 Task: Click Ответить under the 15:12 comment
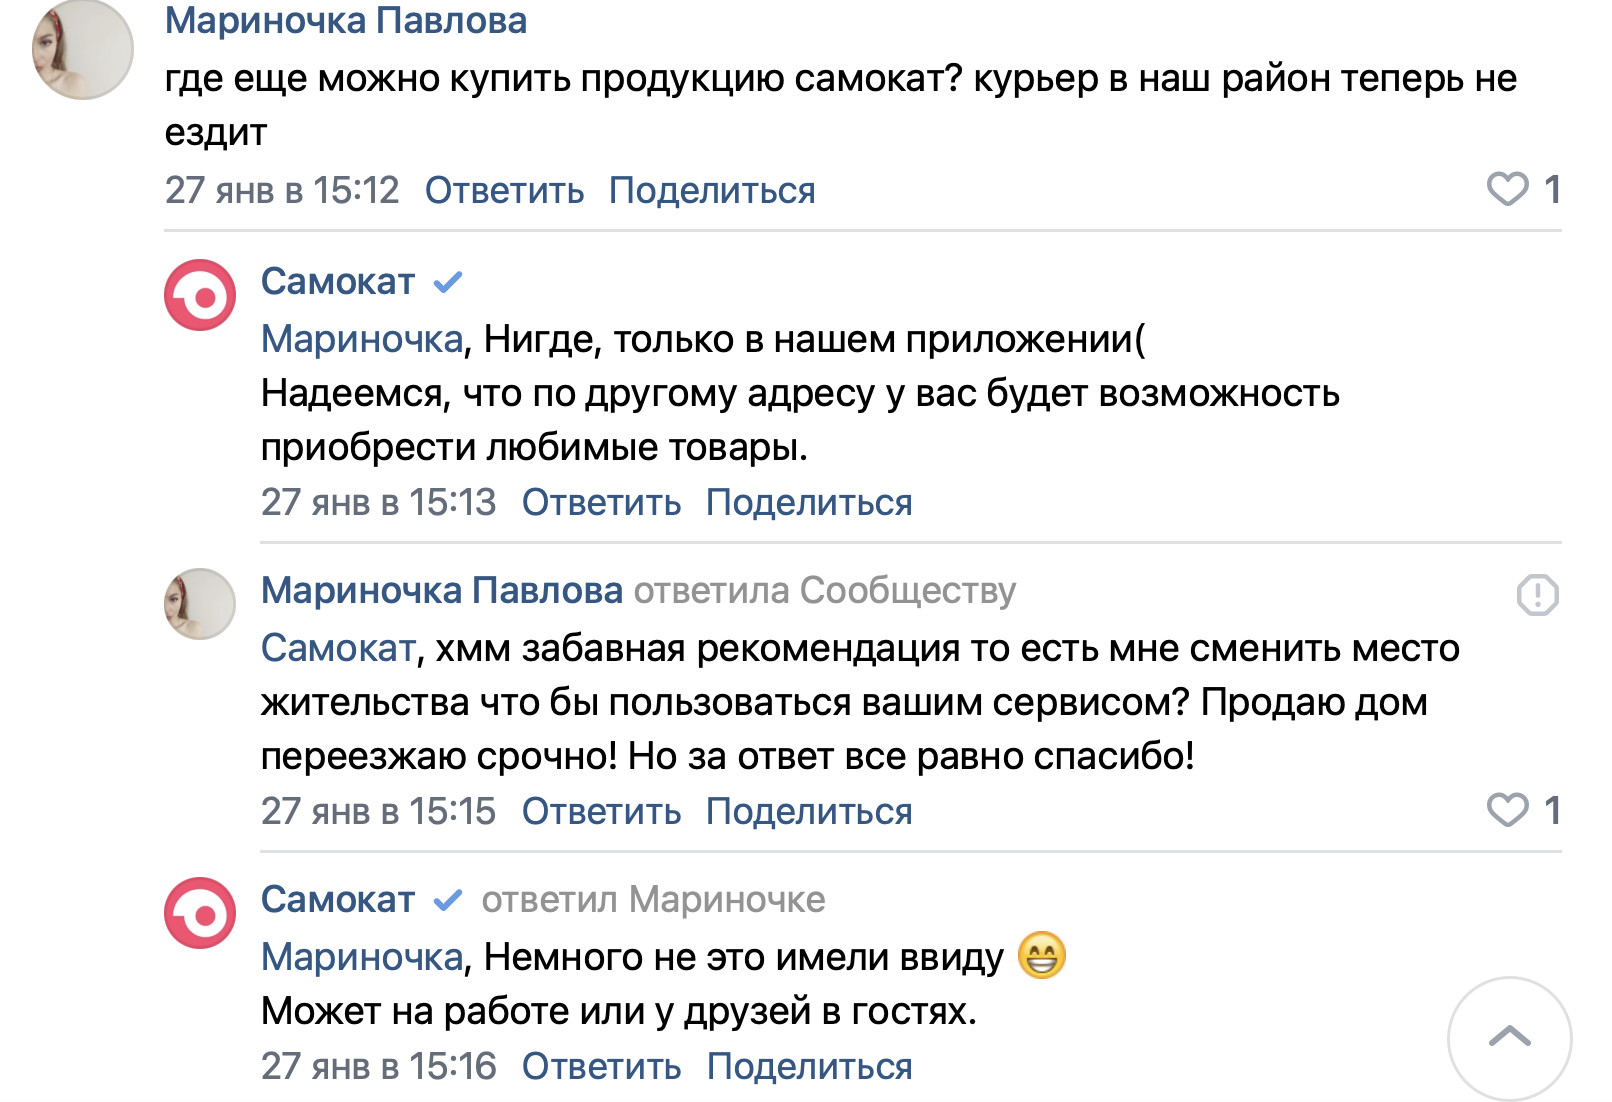[x=504, y=190]
